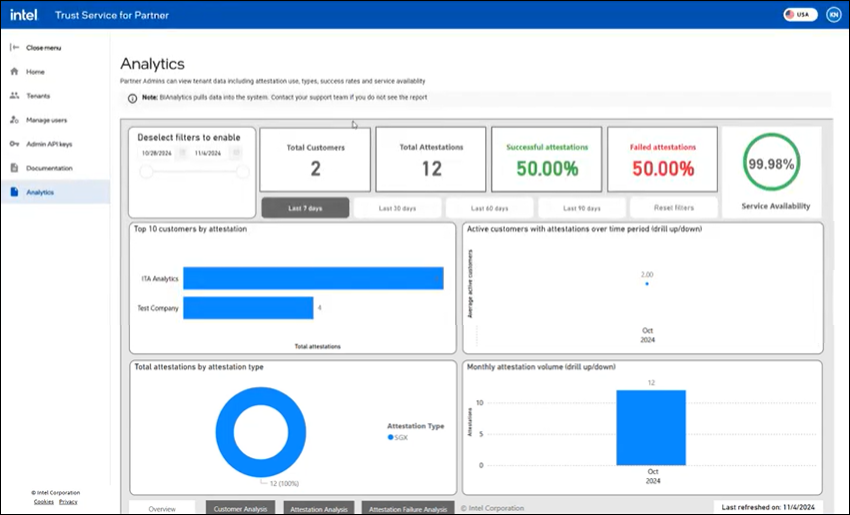
Task: Click Successful attestations 50.00% card
Action: pos(546,159)
